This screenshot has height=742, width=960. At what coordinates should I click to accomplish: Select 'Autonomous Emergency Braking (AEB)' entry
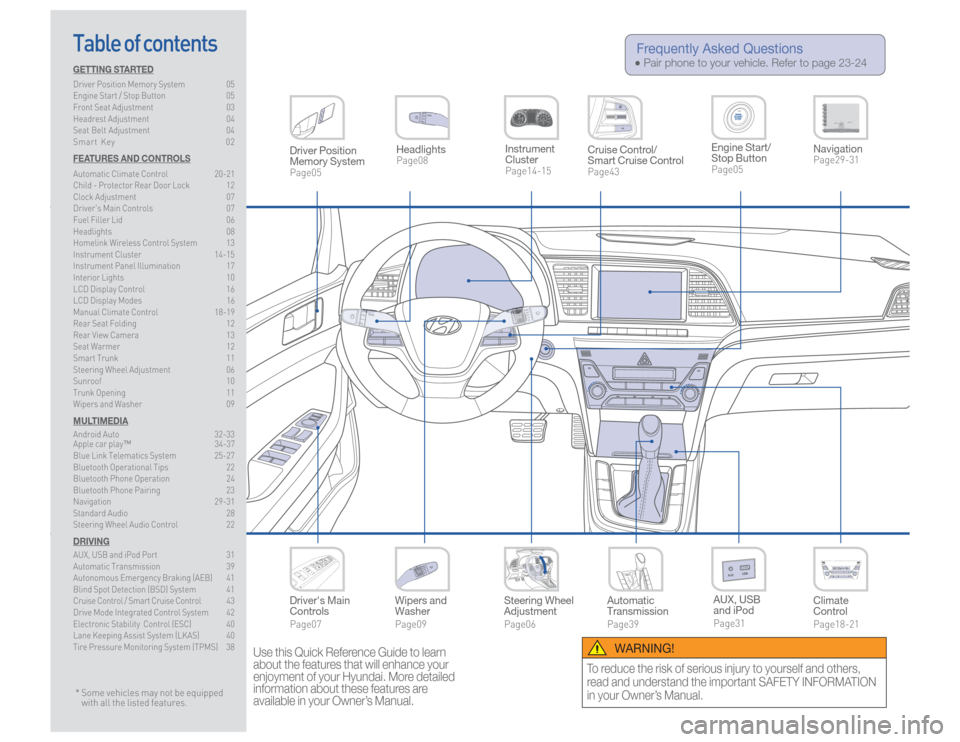[x=154, y=578]
